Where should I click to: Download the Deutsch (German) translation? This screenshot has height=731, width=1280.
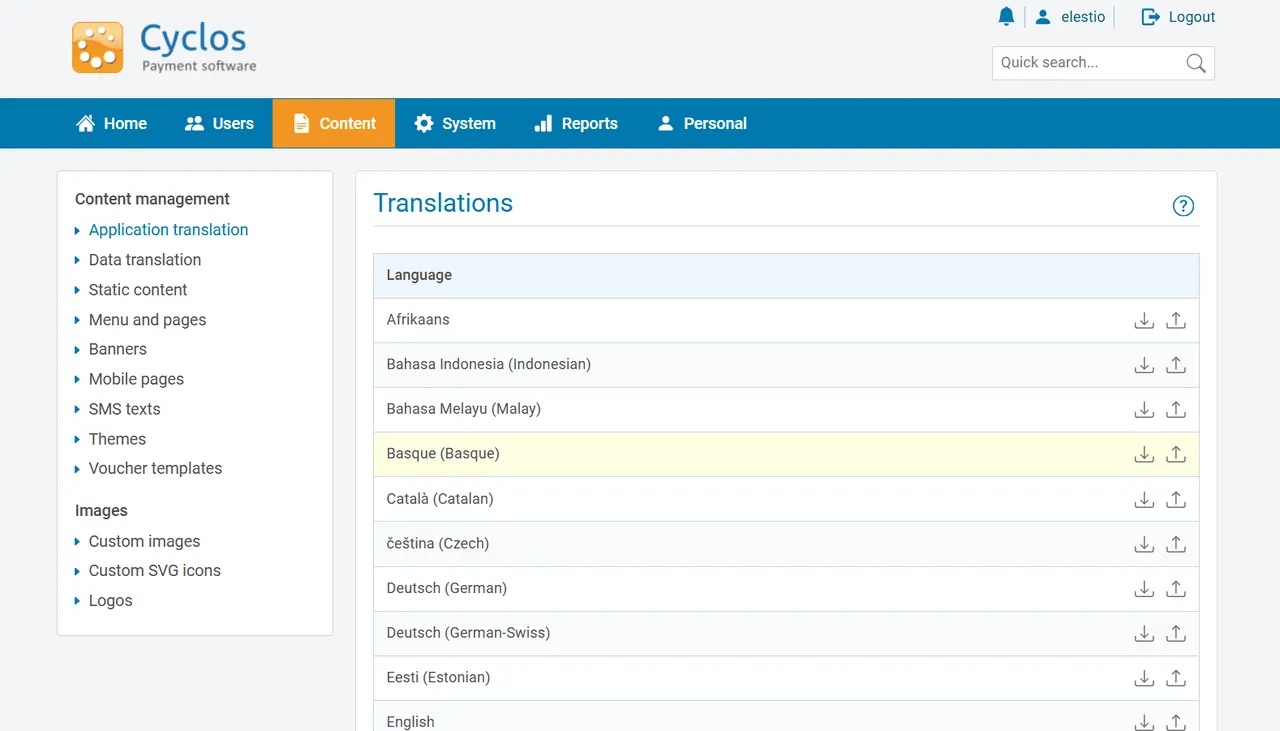tap(1144, 588)
